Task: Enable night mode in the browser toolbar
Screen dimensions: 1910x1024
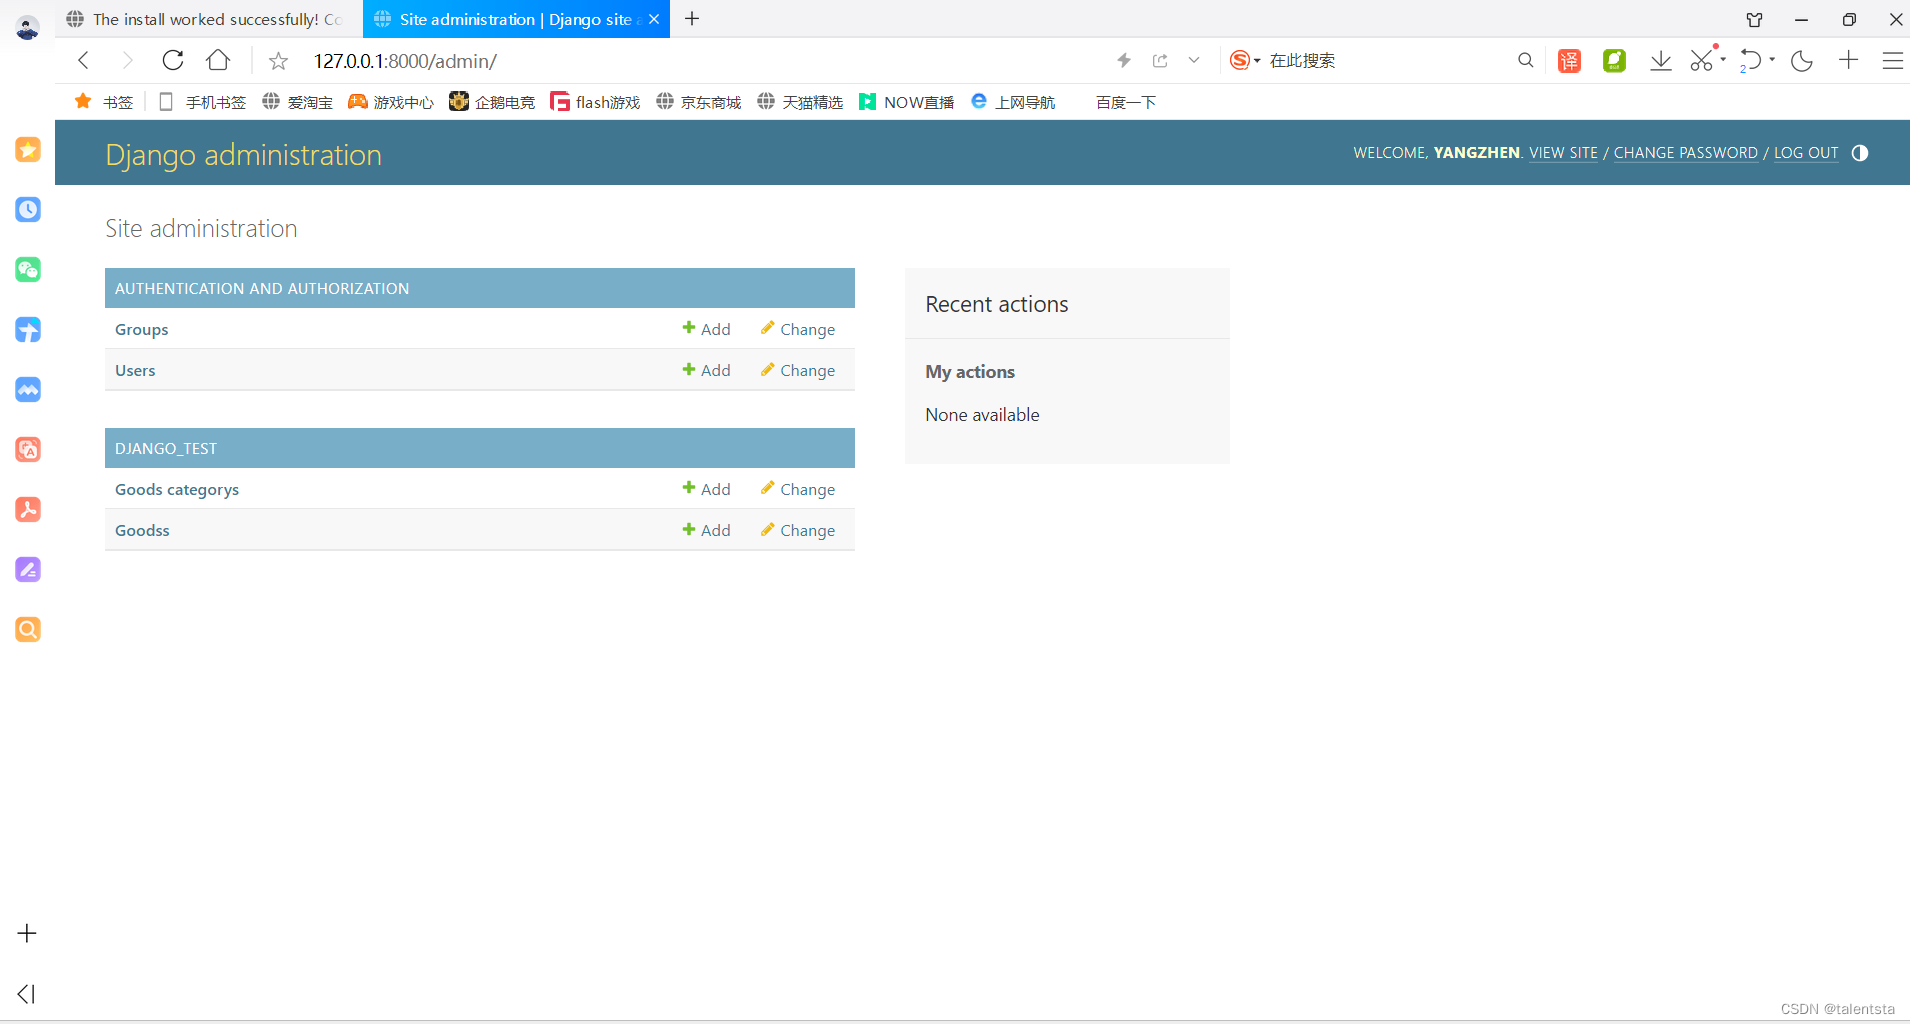Action: [1801, 61]
